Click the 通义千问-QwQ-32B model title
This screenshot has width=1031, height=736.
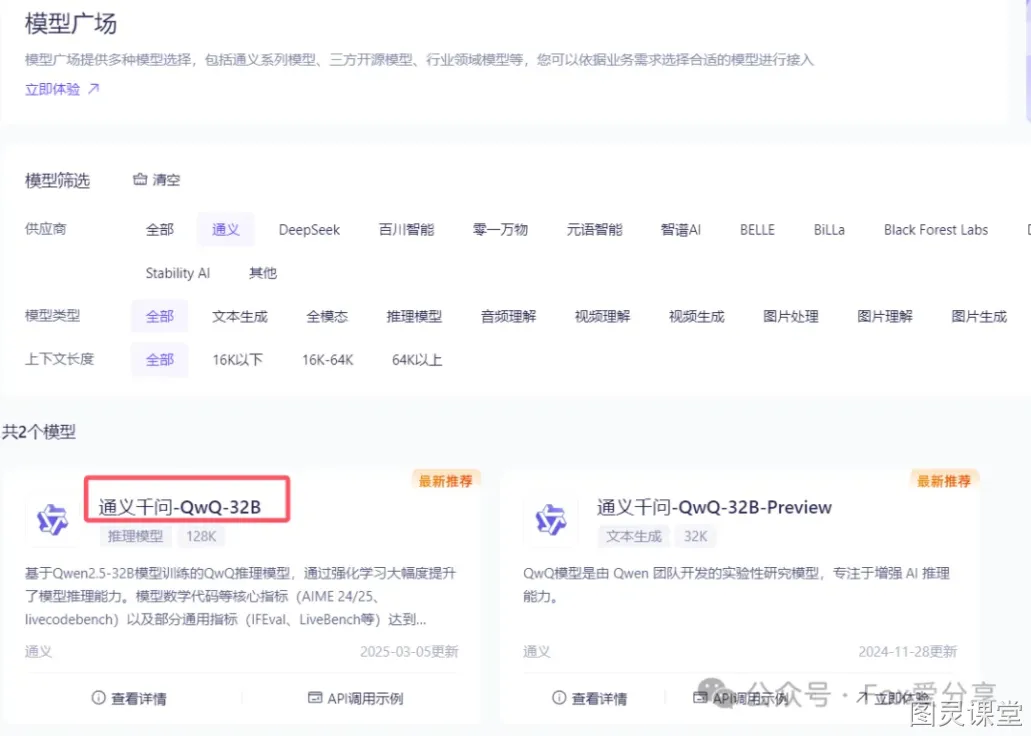pyautogui.click(x=180, y=507)
